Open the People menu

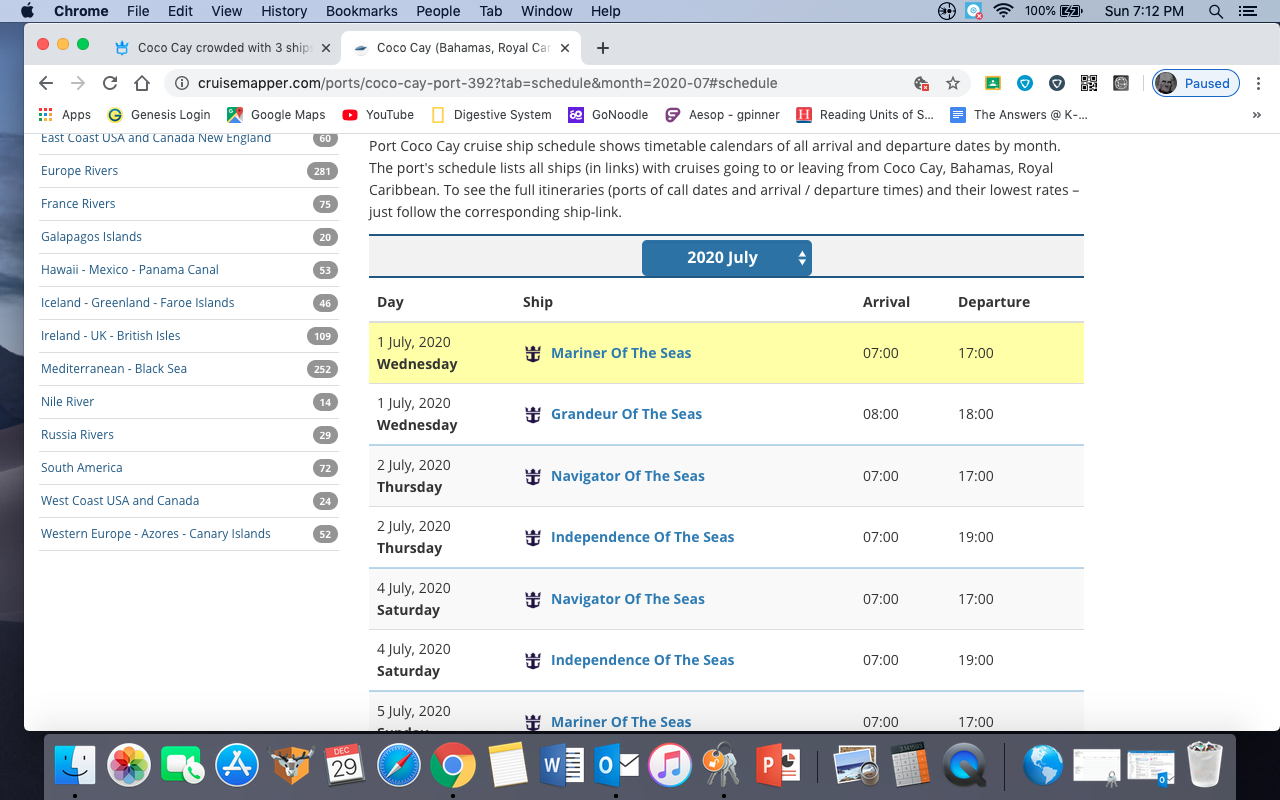pos(438,11)
